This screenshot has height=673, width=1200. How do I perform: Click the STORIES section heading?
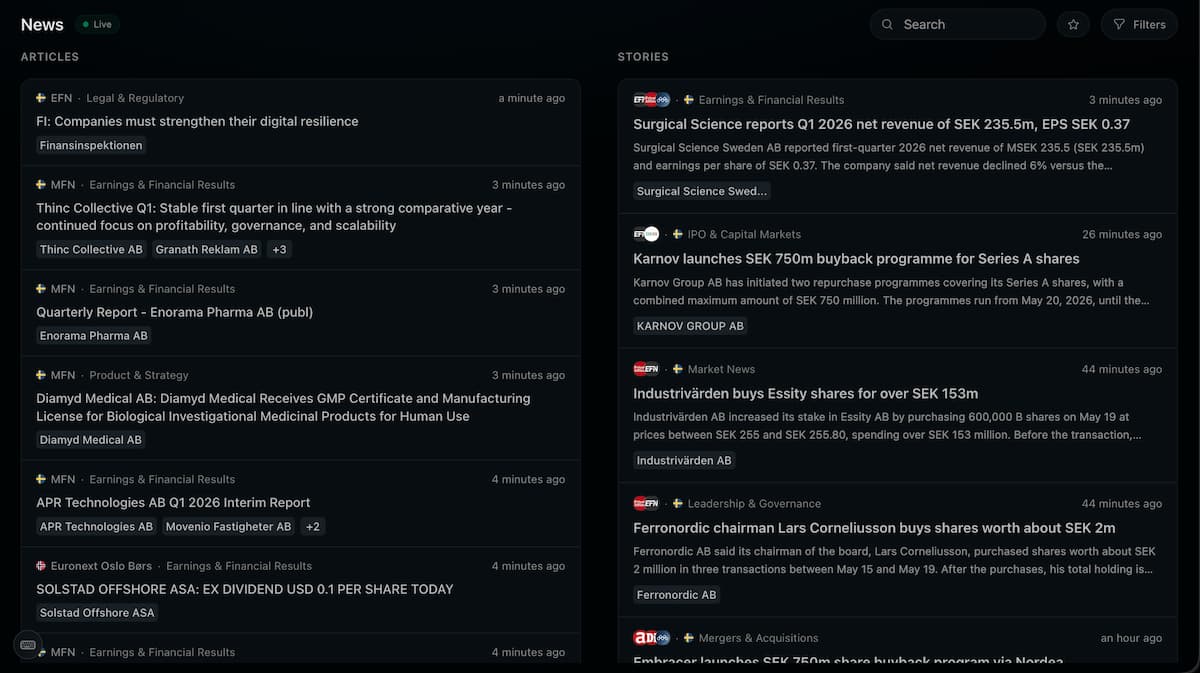tap(643, 57)
